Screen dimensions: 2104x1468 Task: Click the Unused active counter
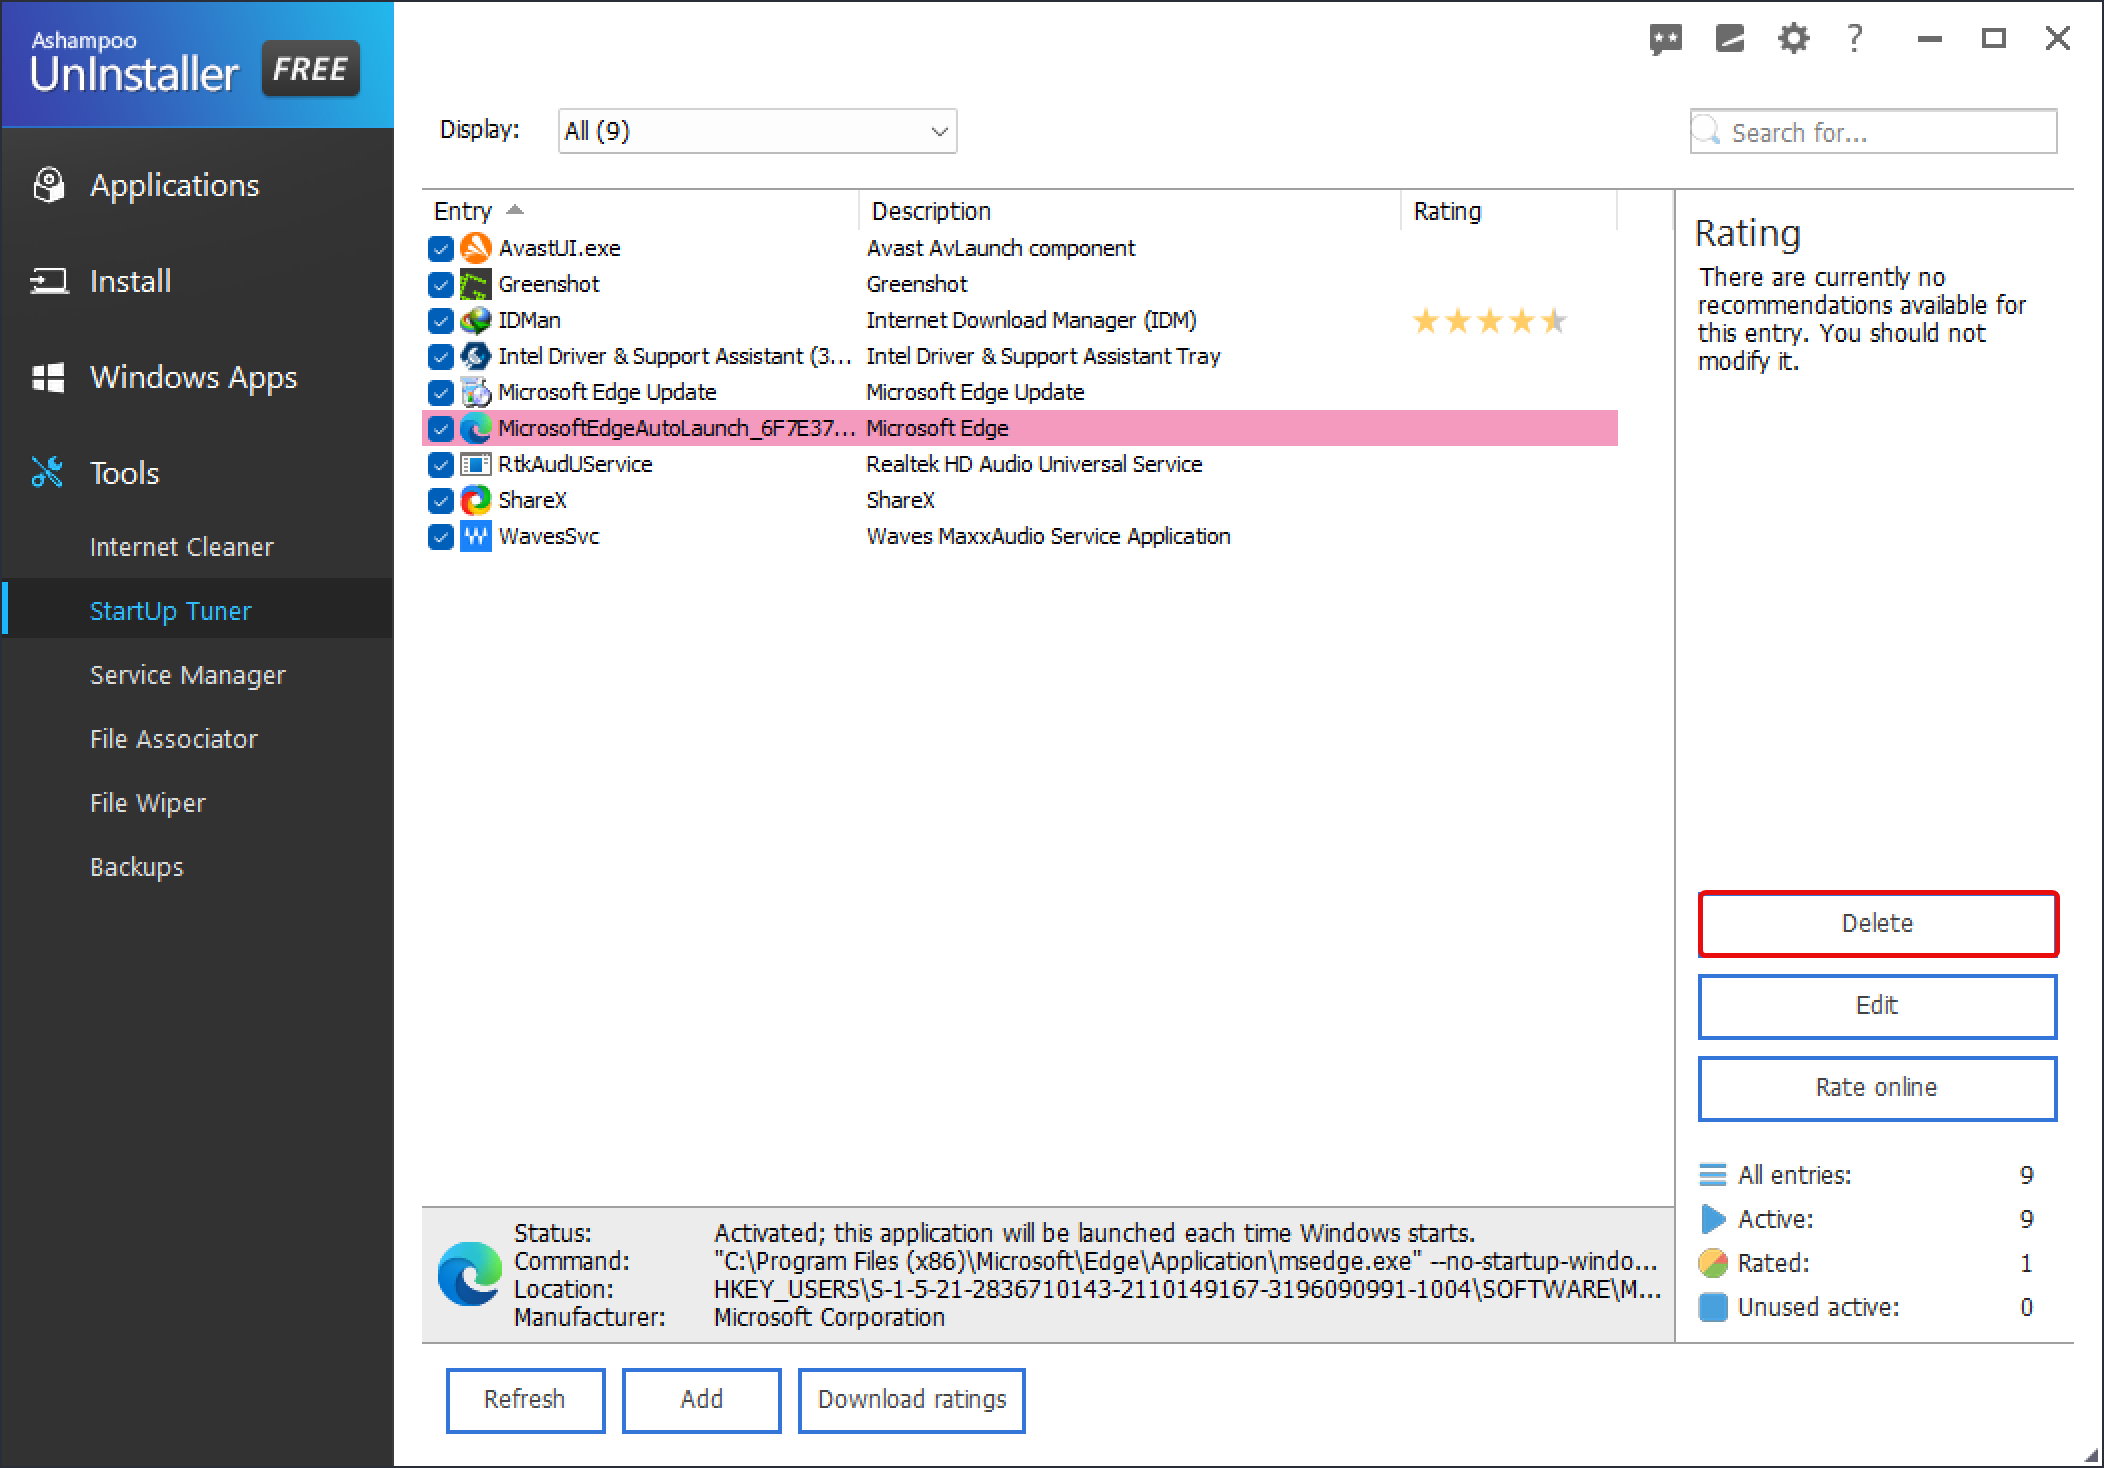click(1866, 1307)
